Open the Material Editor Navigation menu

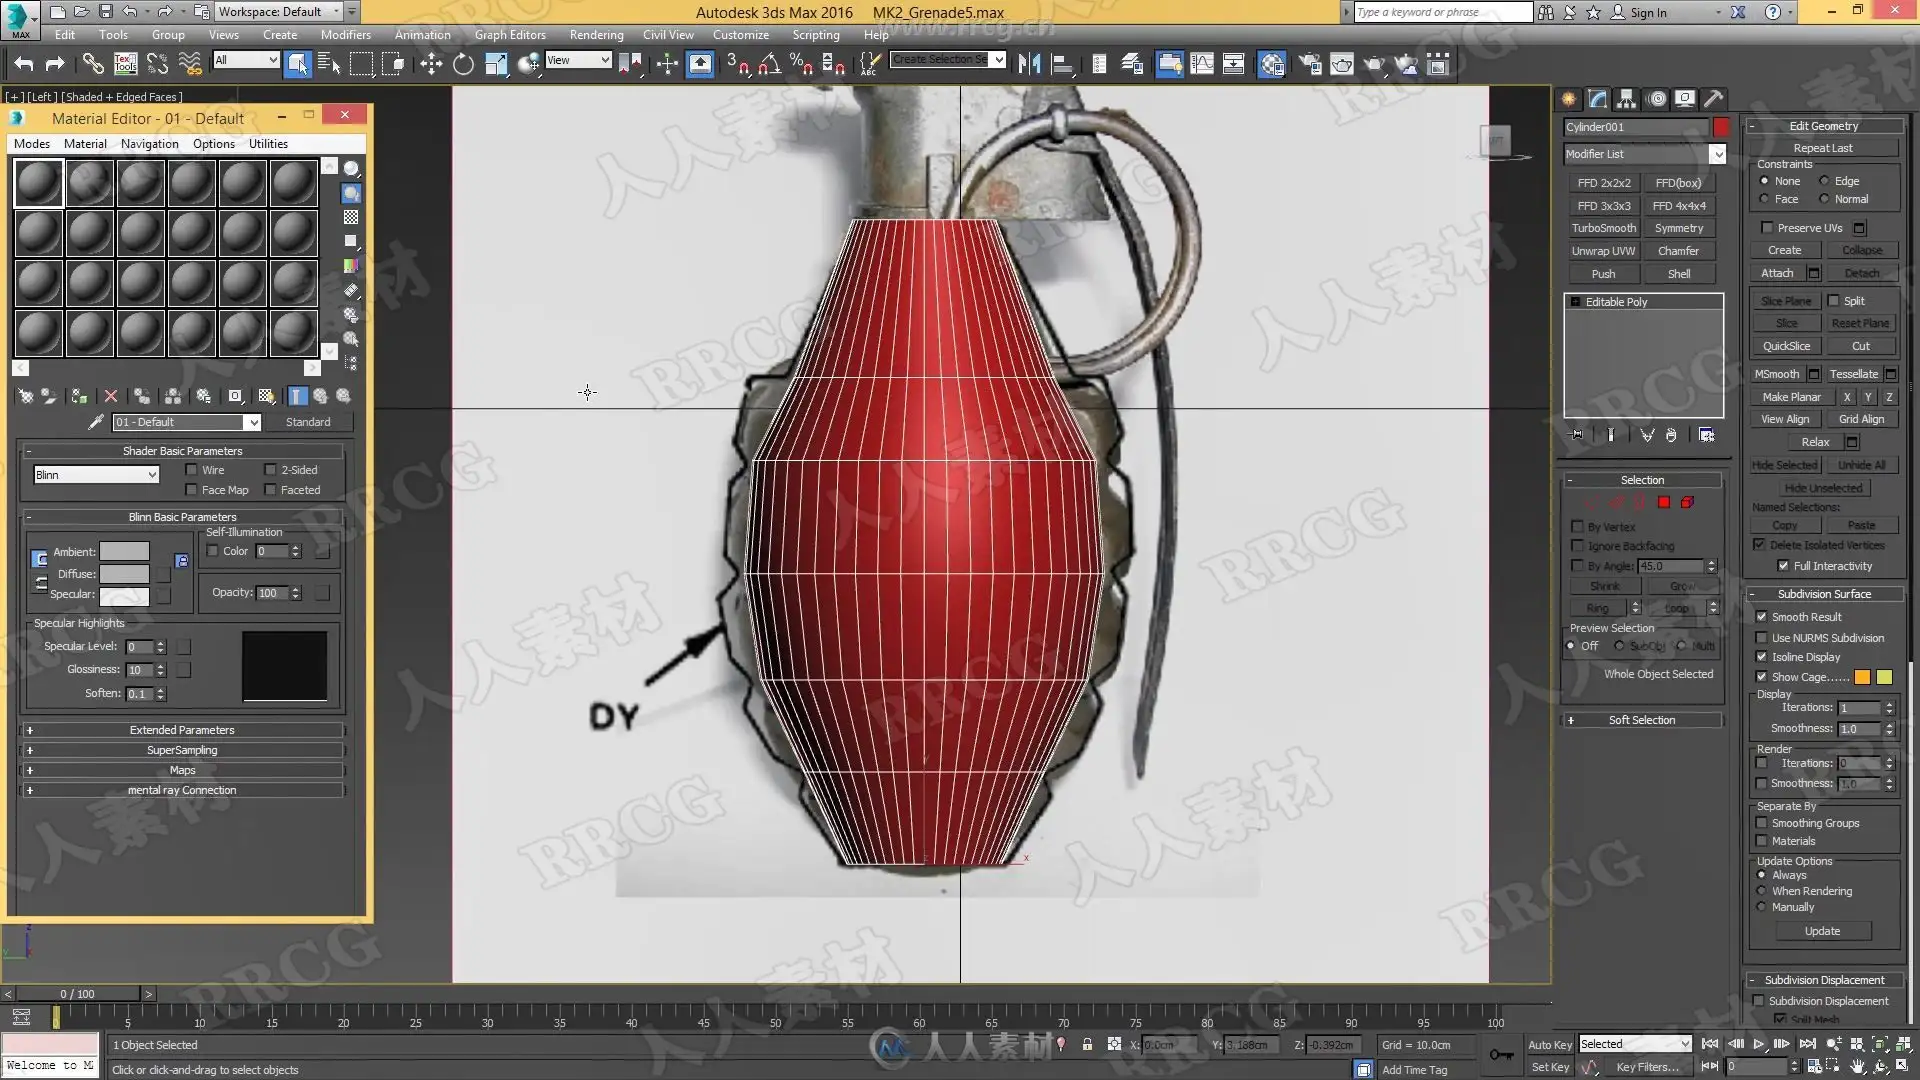tap(149, 144)
